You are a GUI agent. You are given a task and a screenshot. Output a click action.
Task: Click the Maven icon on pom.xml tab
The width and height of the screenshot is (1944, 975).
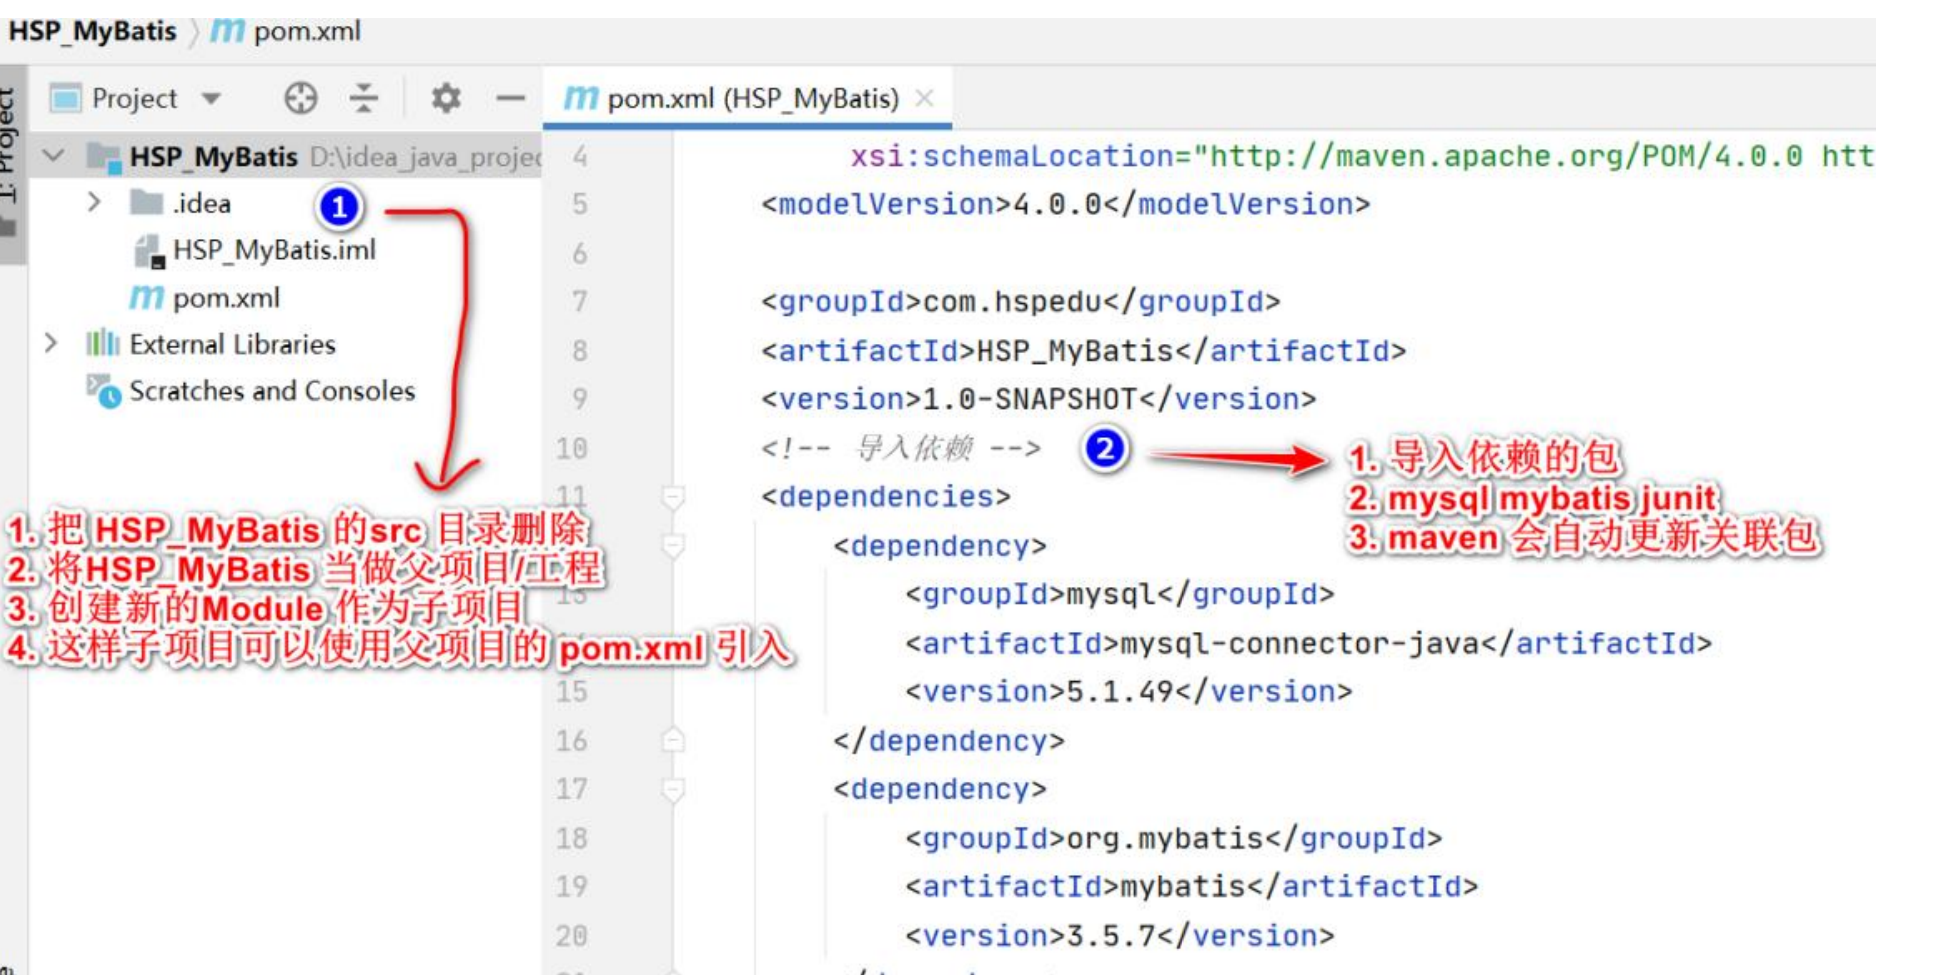click(x=580, y=98)
